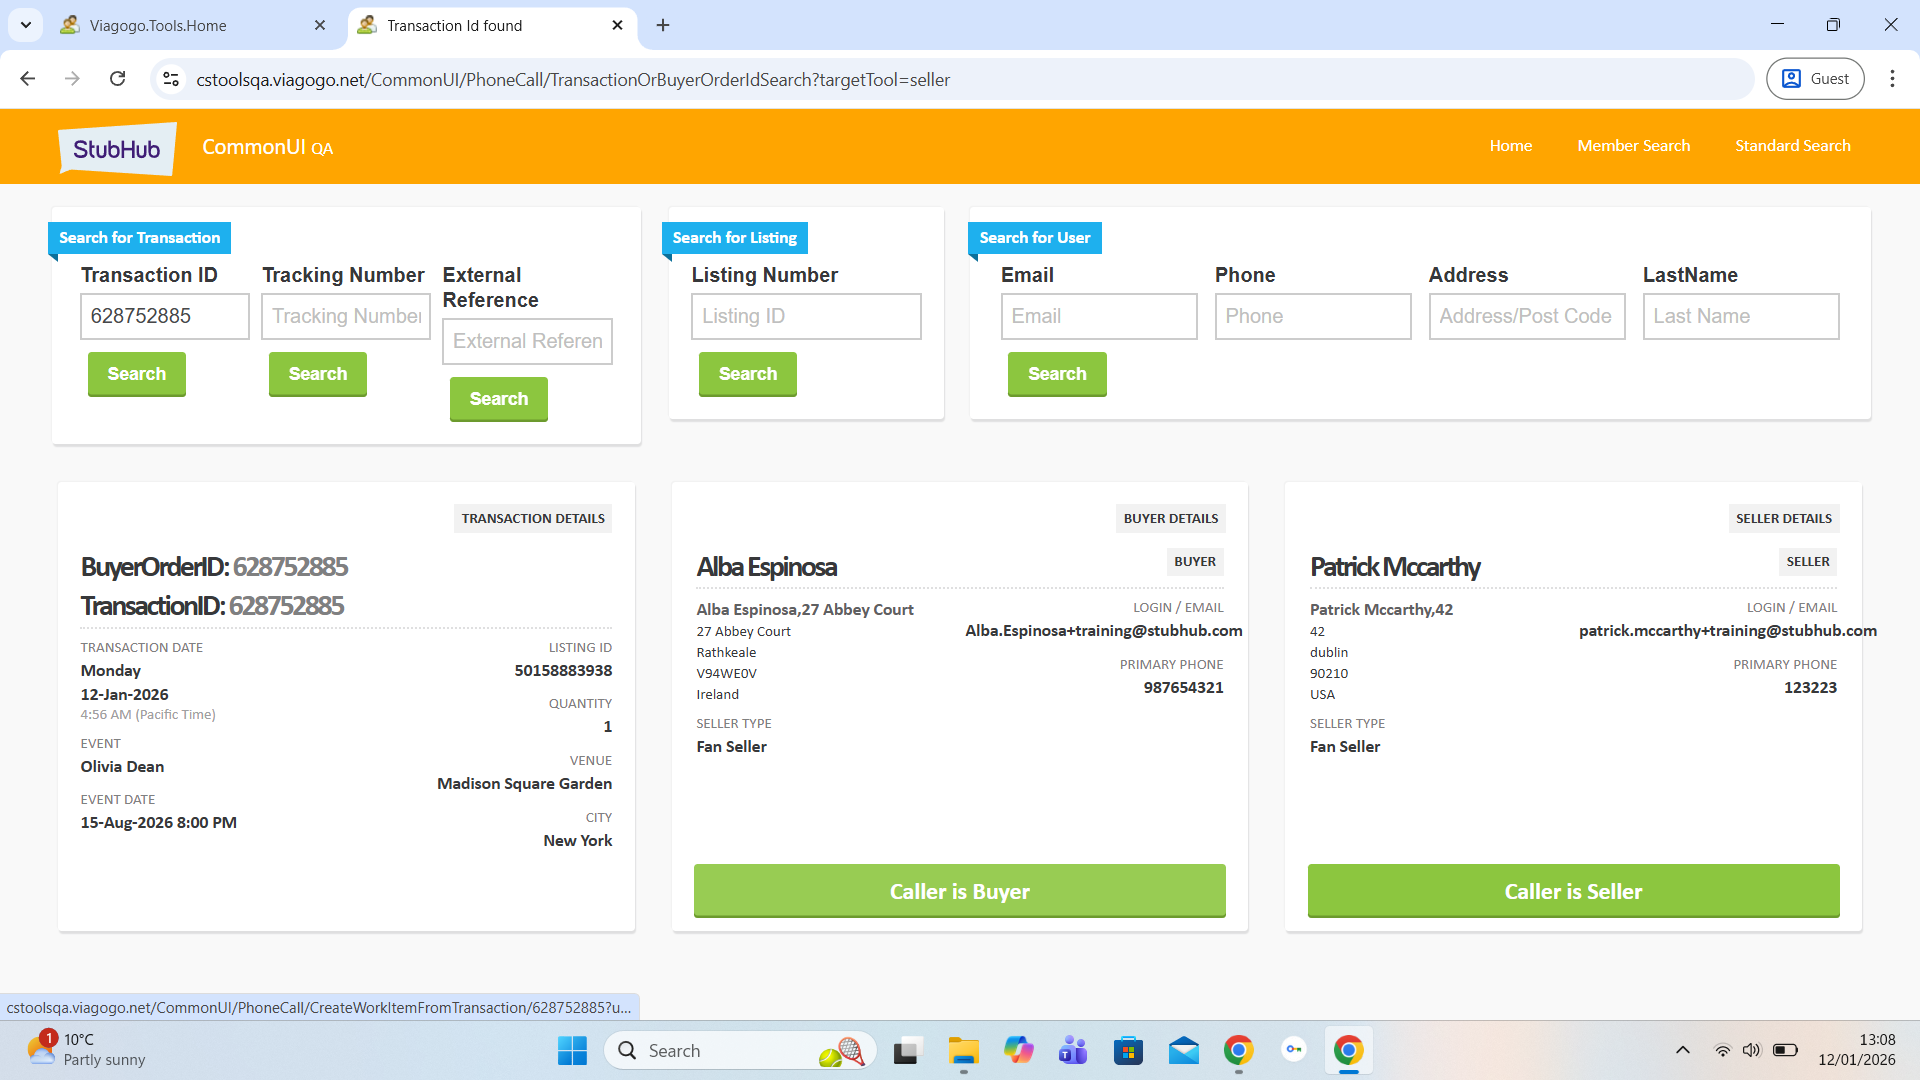Viewport: 1920px width, 1080px height.
Task: Open Microsoft Teams from the taskbar
Action: [1073, 1051]
